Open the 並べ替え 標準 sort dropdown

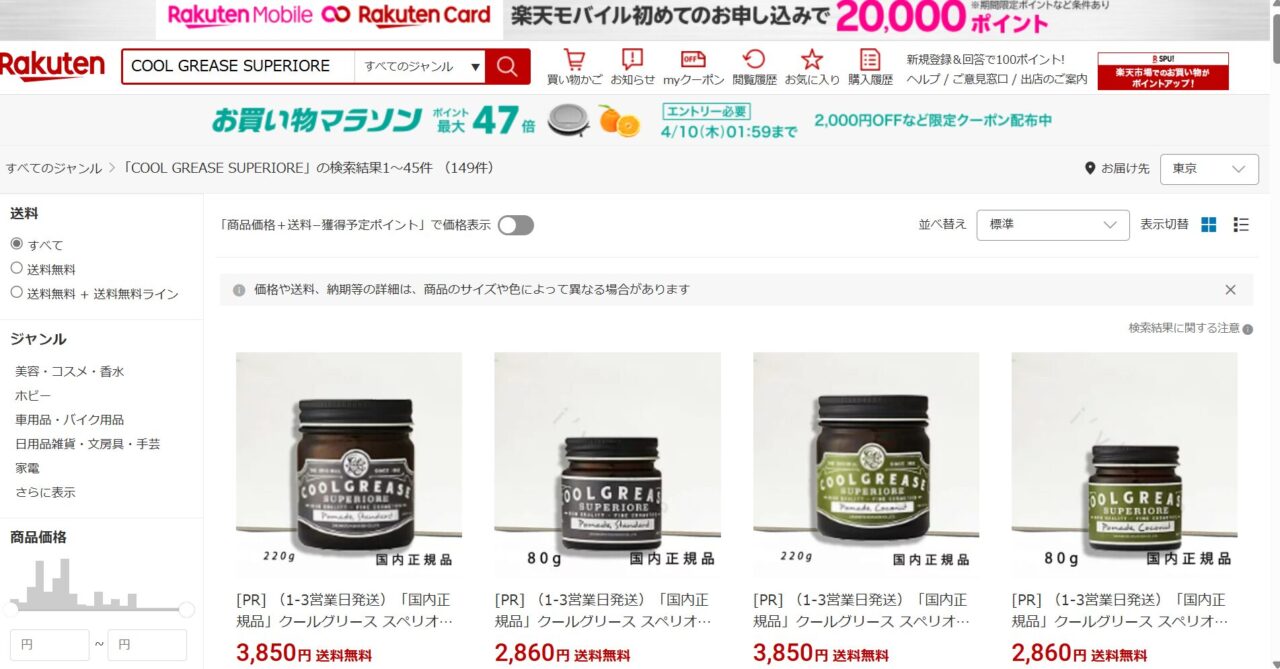(1053, 225)
